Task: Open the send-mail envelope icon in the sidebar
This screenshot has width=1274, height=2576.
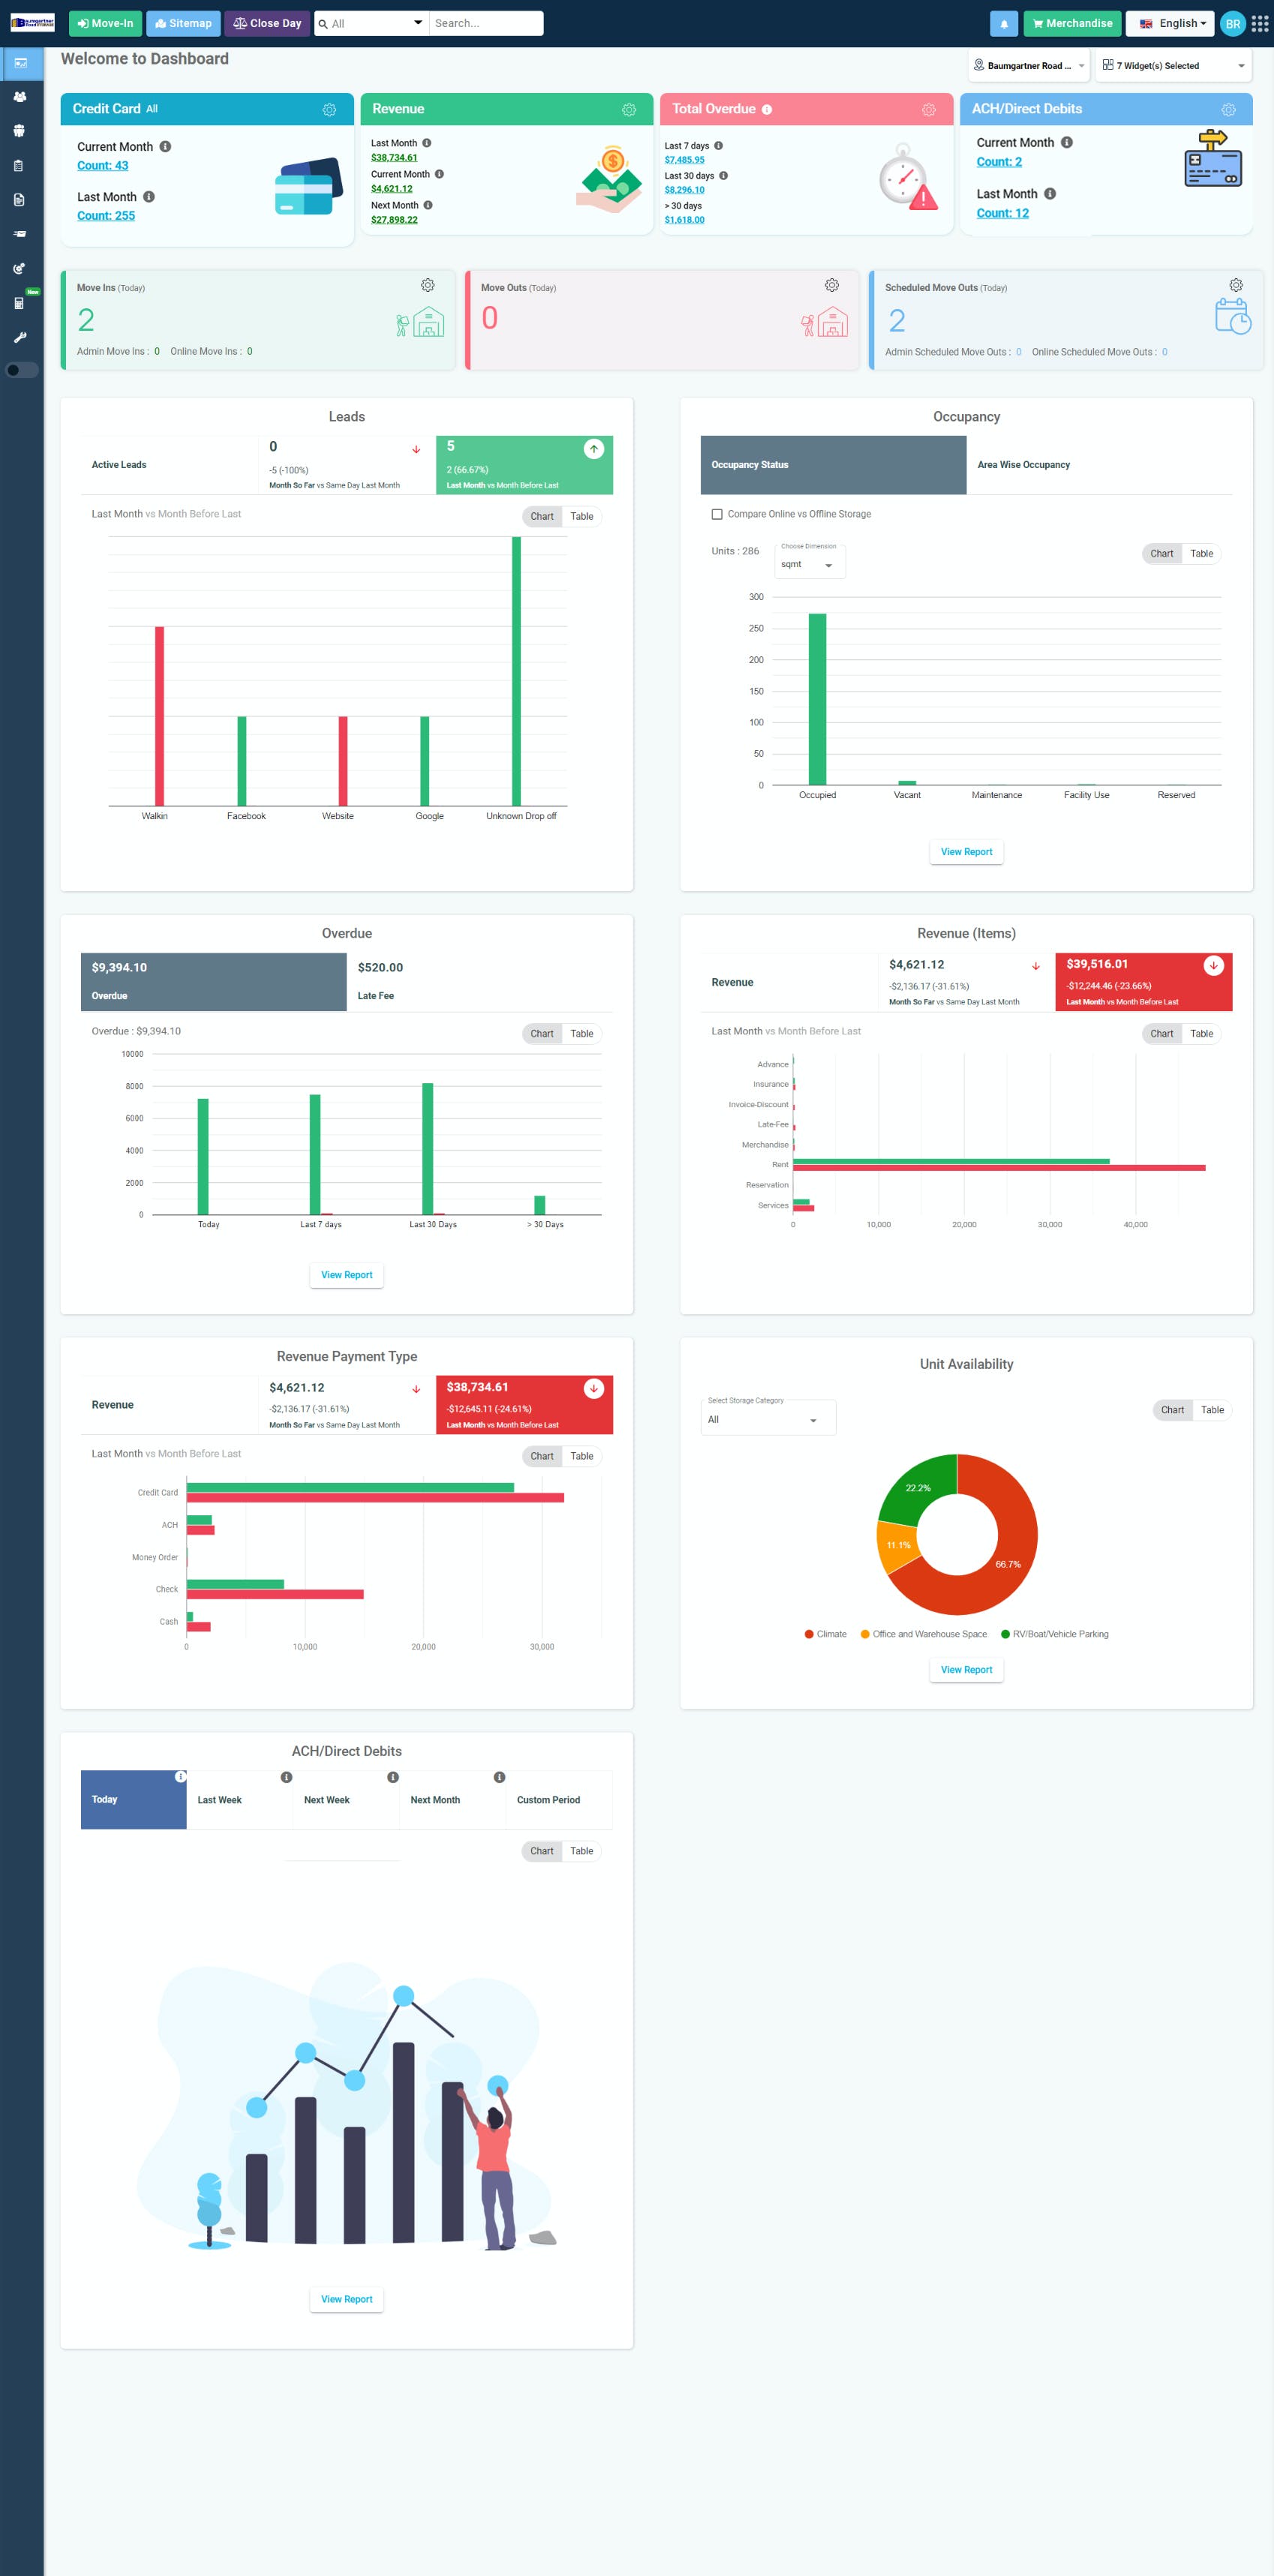Action: coord(20,234)
